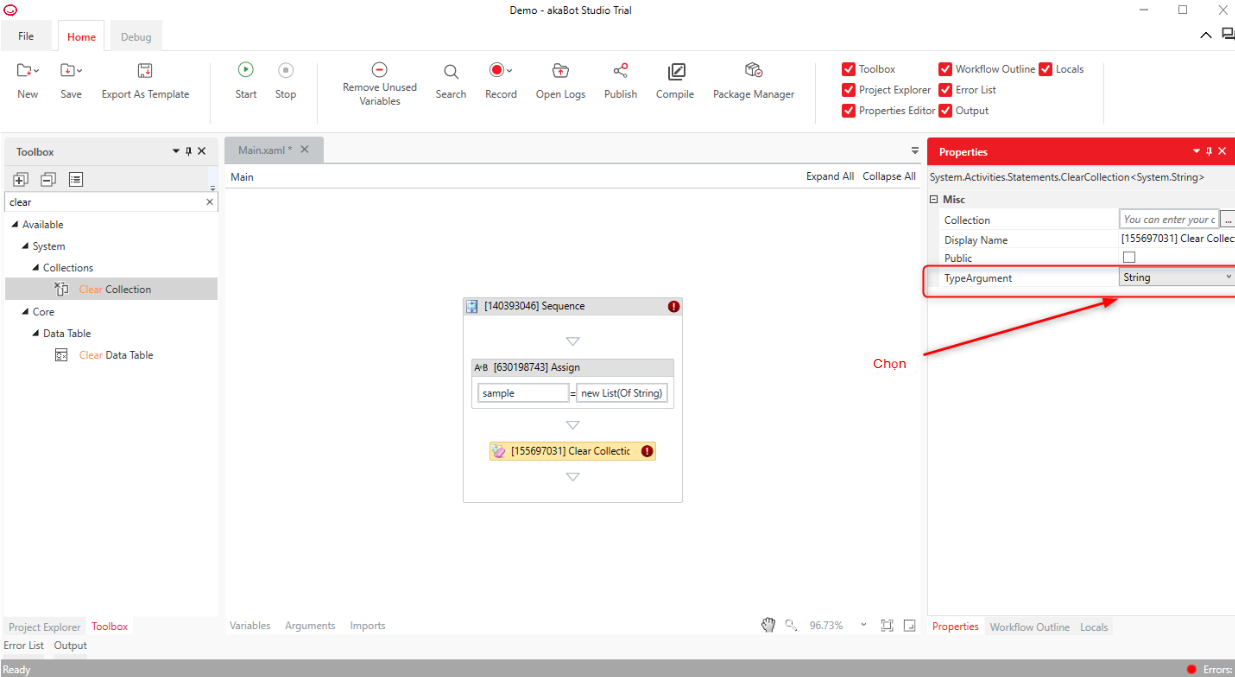This screenshot has height=677, width=1235.
Task: Click the Clear Collection activity icon in Toolbox
Action: (x=61, y=289)
